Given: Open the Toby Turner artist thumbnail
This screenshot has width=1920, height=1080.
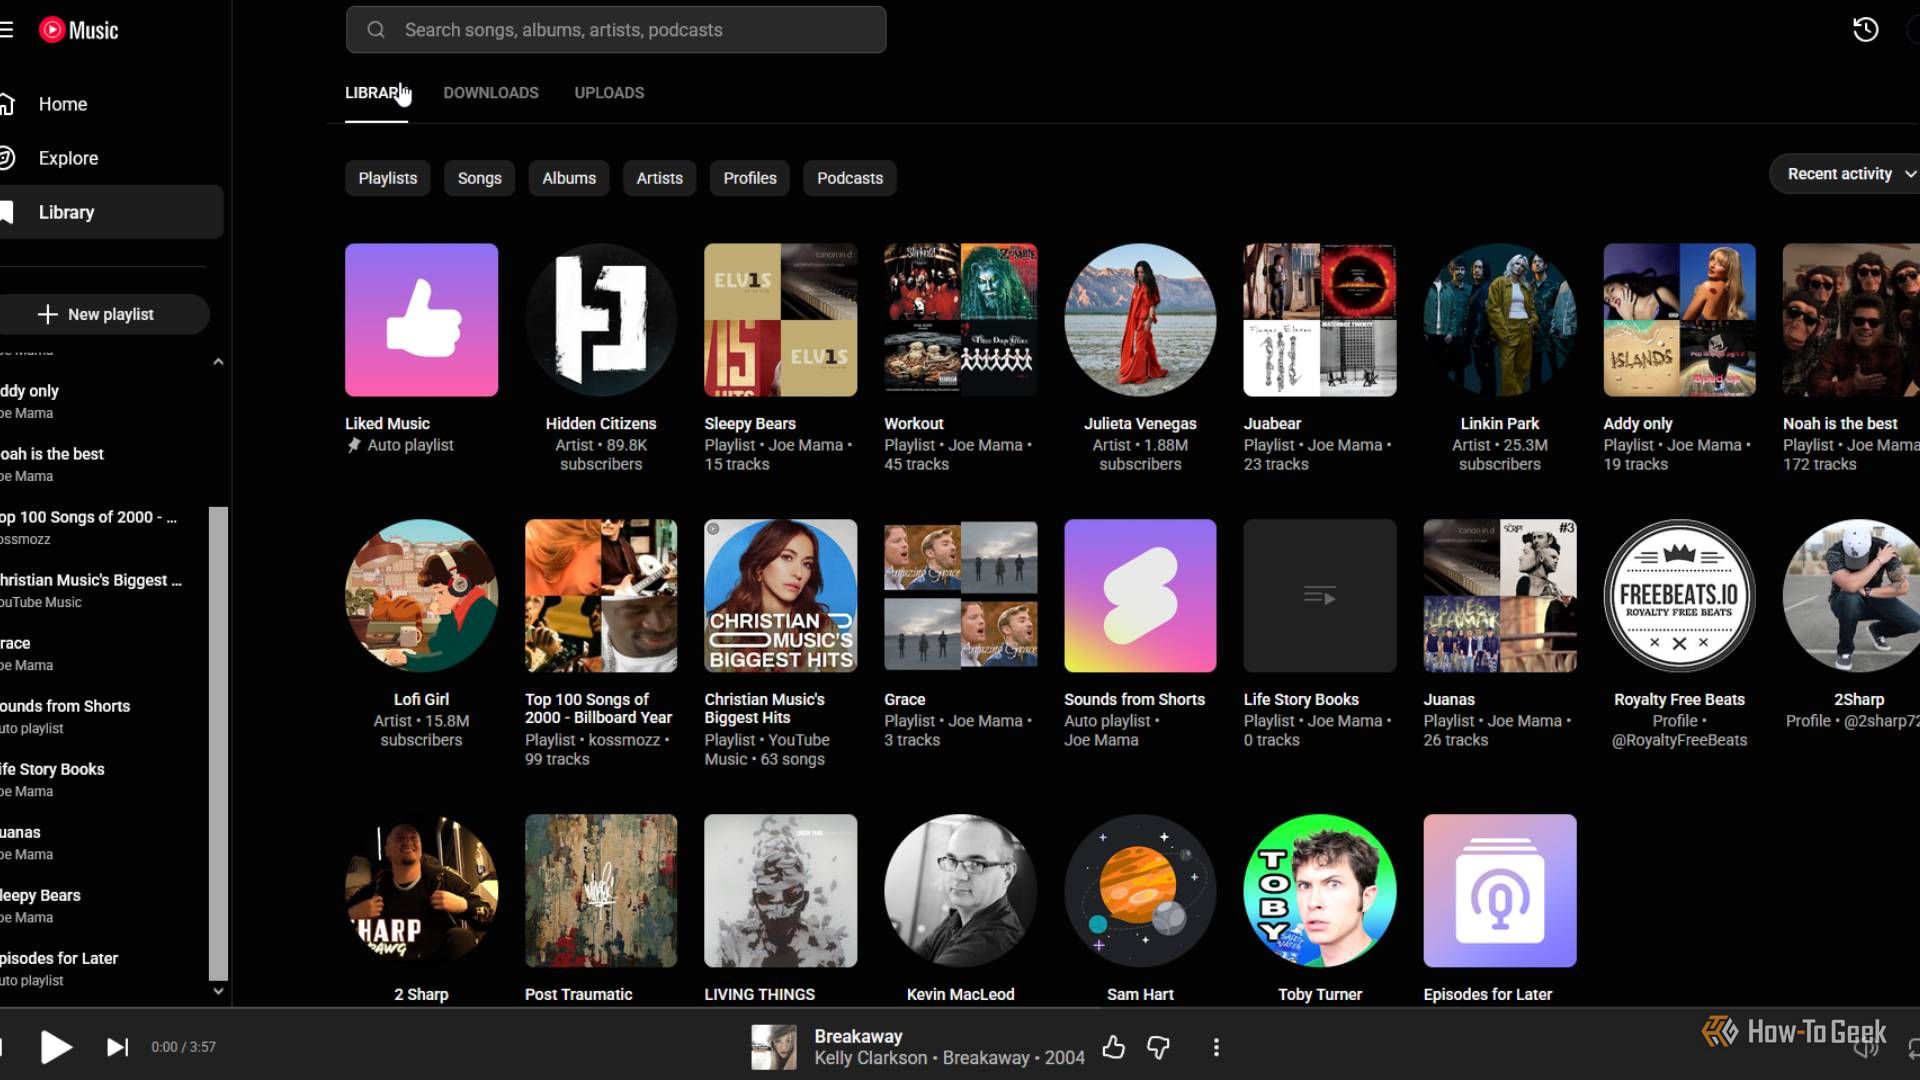Looking at the screenshot, I should 1320,890.
